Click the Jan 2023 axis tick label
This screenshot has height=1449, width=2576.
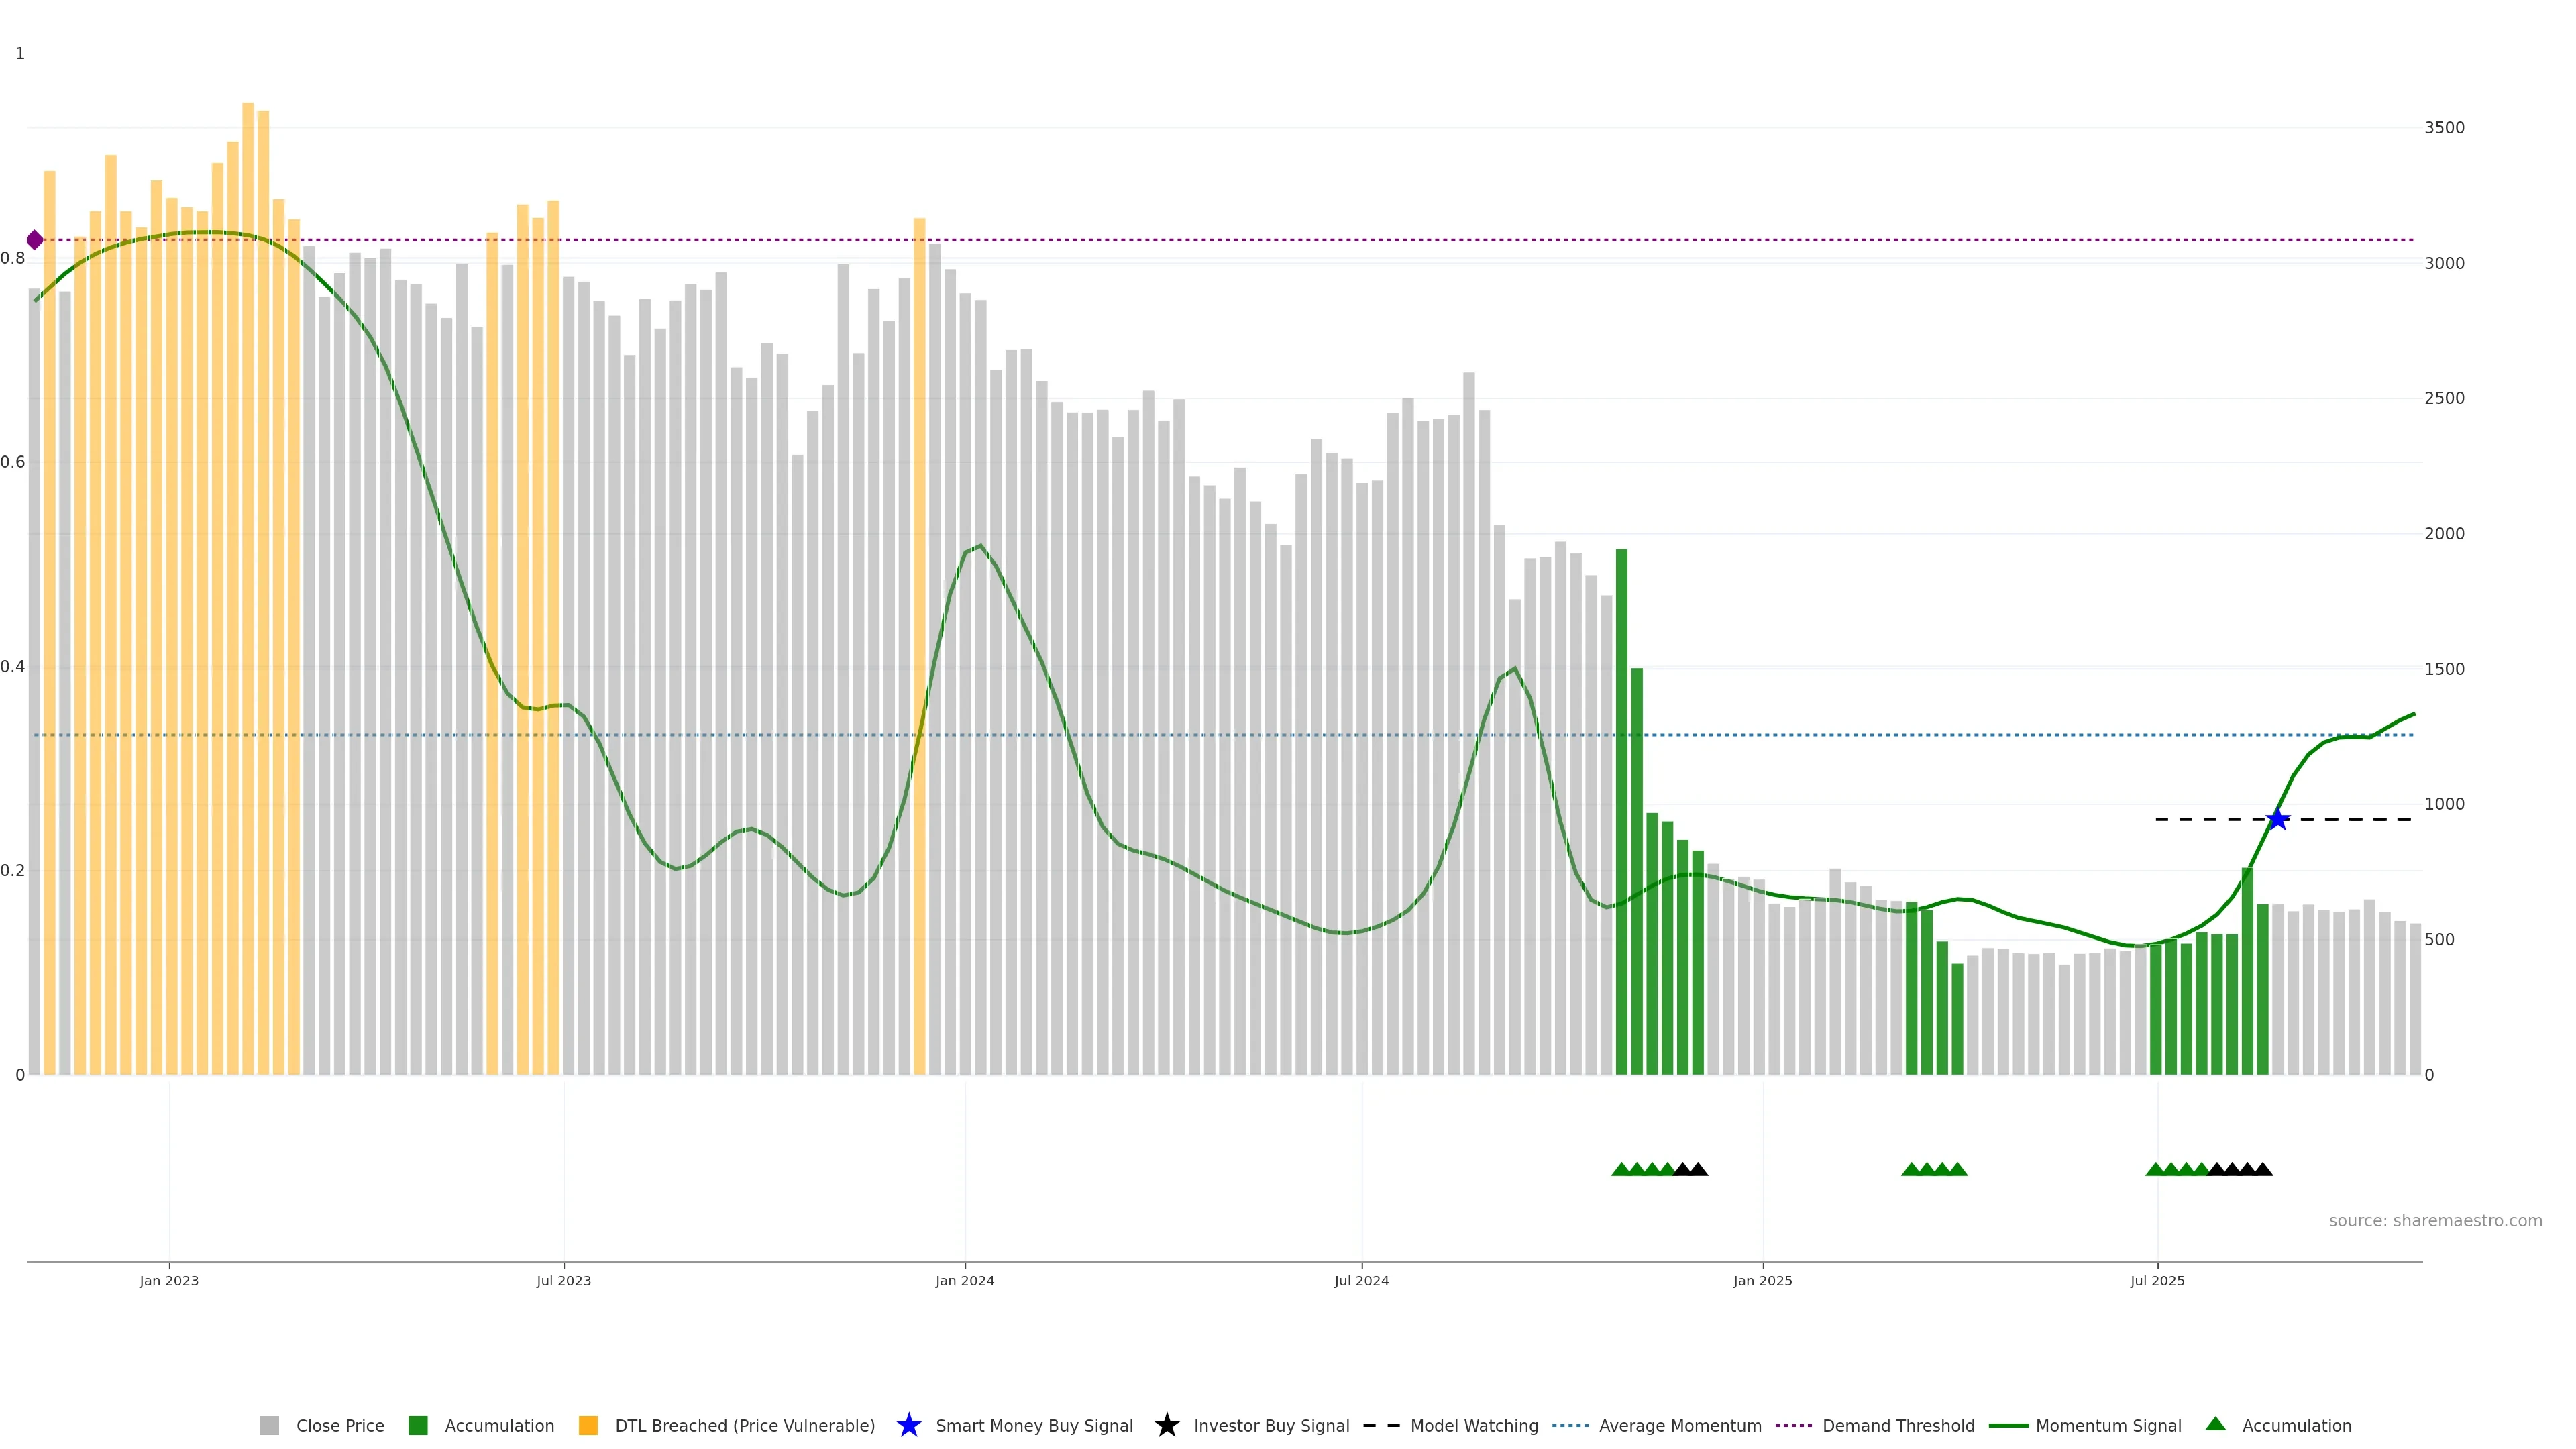pos(169,1280)
